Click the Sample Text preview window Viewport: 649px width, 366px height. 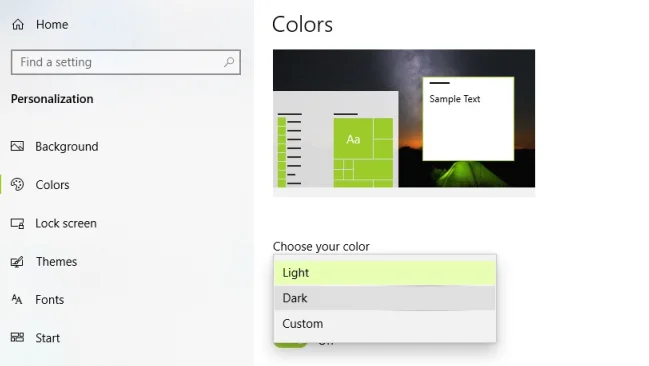coord(468,119)
